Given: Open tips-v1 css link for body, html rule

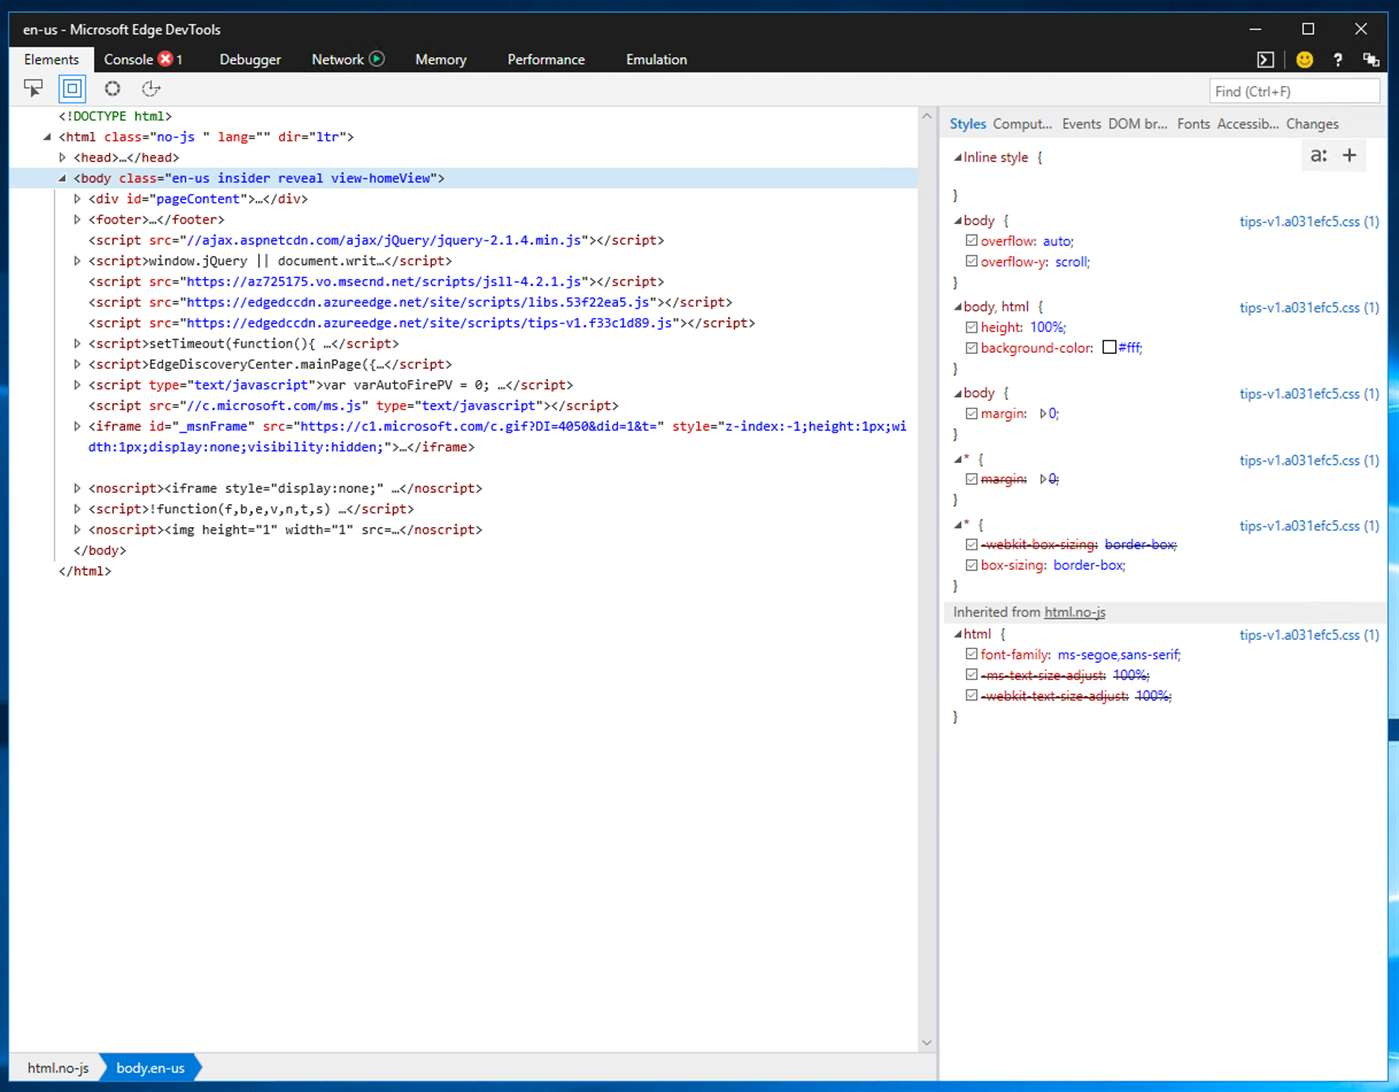Looking at the screenshot, I should 1309,307.
